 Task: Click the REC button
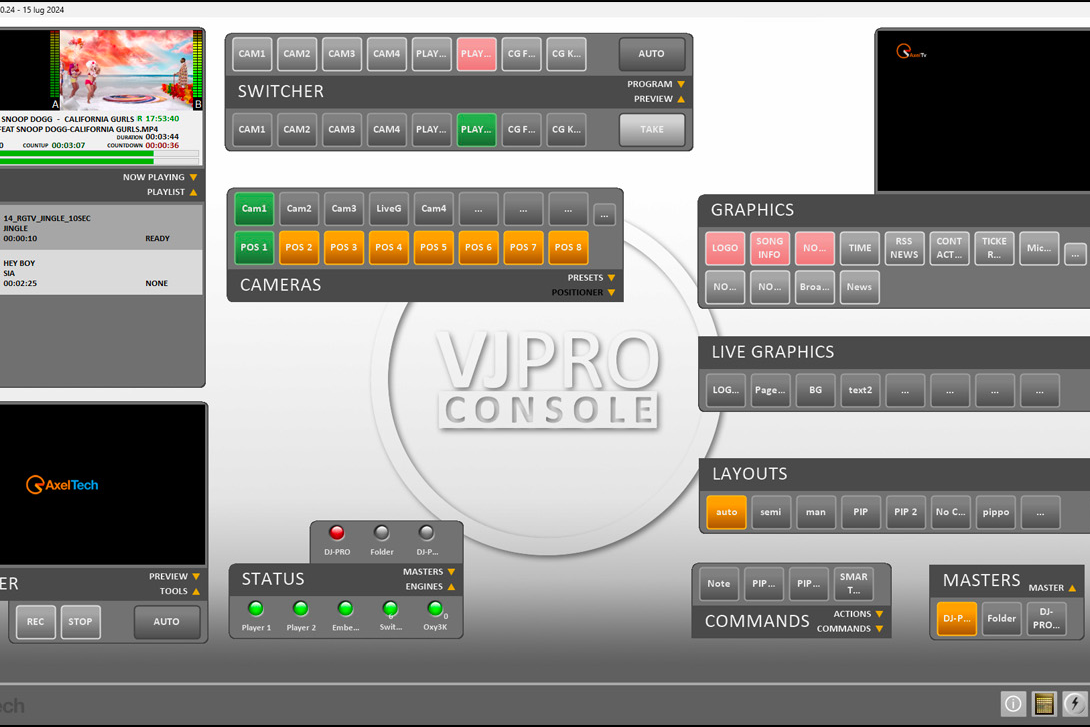click(35, 622)
